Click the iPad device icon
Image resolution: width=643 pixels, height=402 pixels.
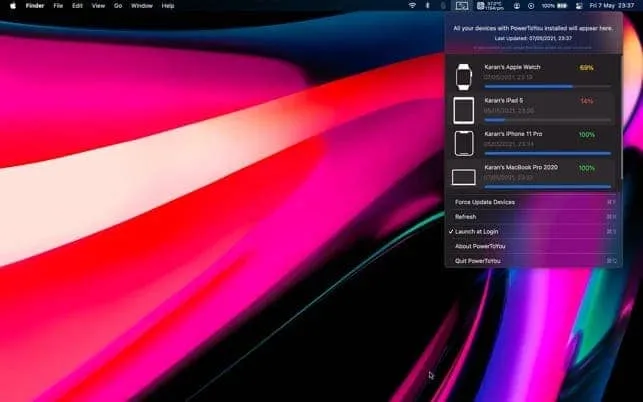(463, 110)
